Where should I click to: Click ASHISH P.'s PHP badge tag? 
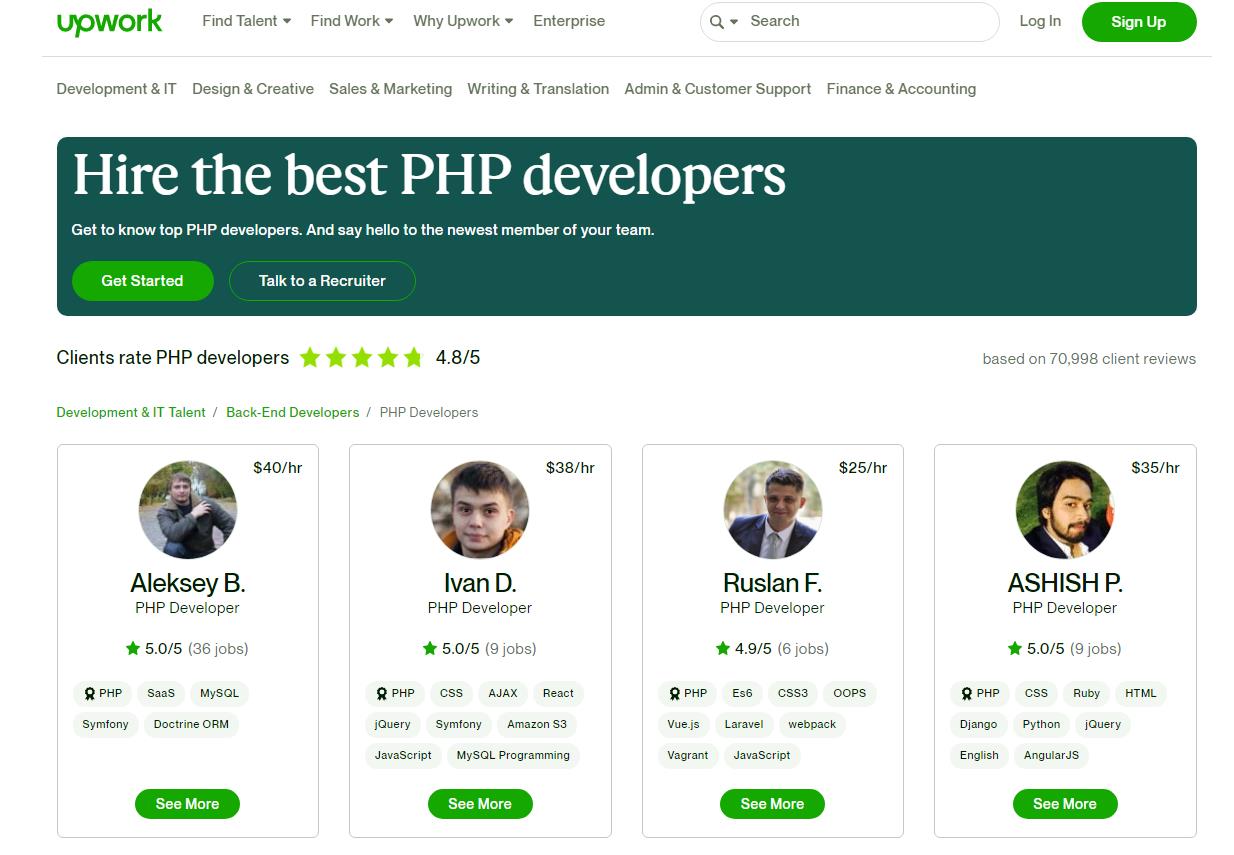coord(980,693)
